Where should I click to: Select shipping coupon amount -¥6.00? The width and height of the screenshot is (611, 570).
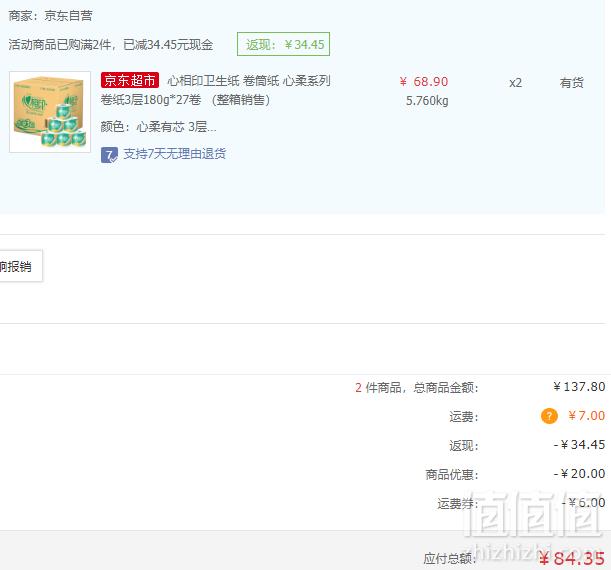pyautogui.click(x=583, y=502)
